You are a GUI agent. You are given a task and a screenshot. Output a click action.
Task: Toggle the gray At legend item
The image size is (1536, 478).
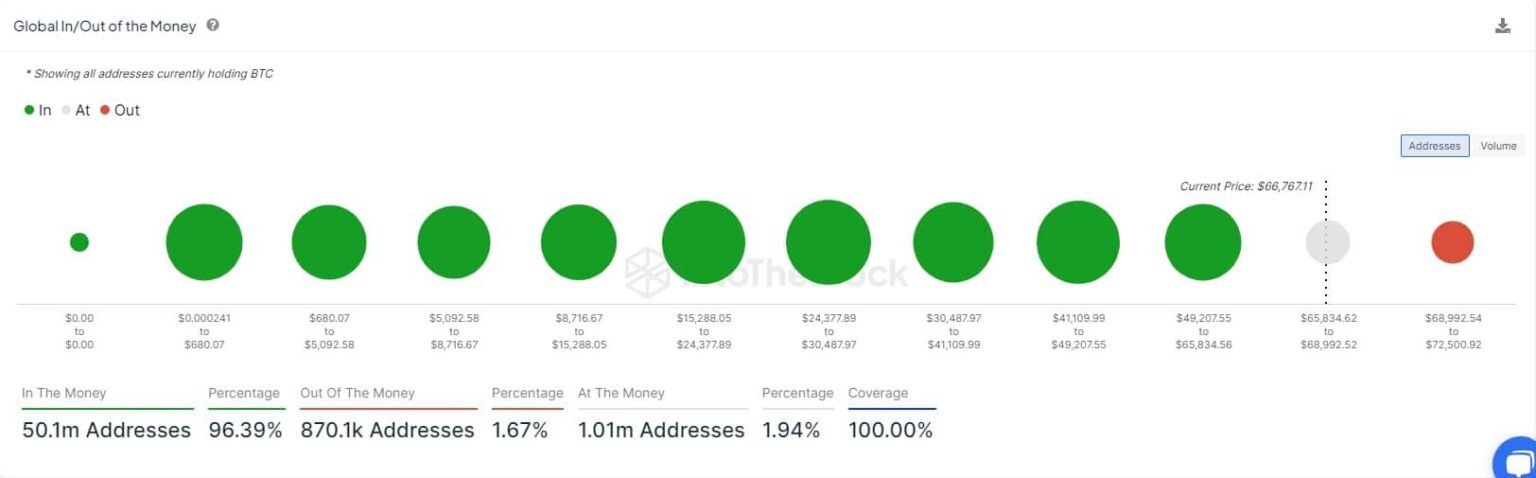[x=76, y=110]
